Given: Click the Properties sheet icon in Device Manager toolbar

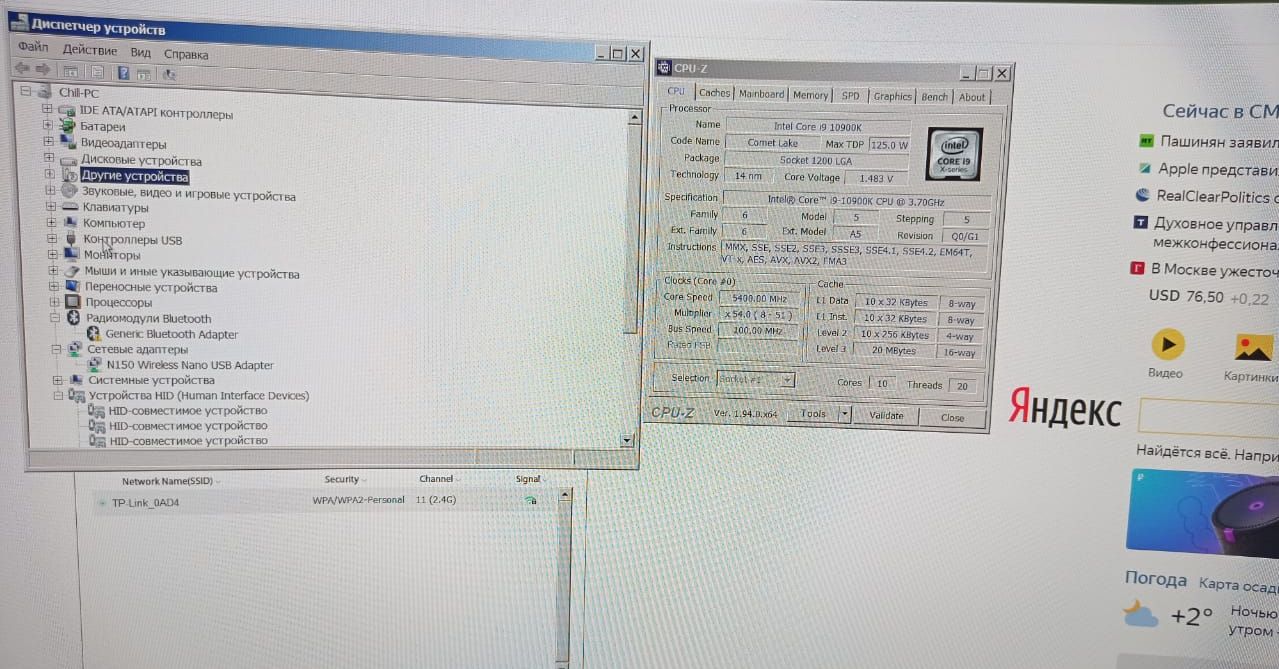Looking at the screenshot, I should pos(97,72).
